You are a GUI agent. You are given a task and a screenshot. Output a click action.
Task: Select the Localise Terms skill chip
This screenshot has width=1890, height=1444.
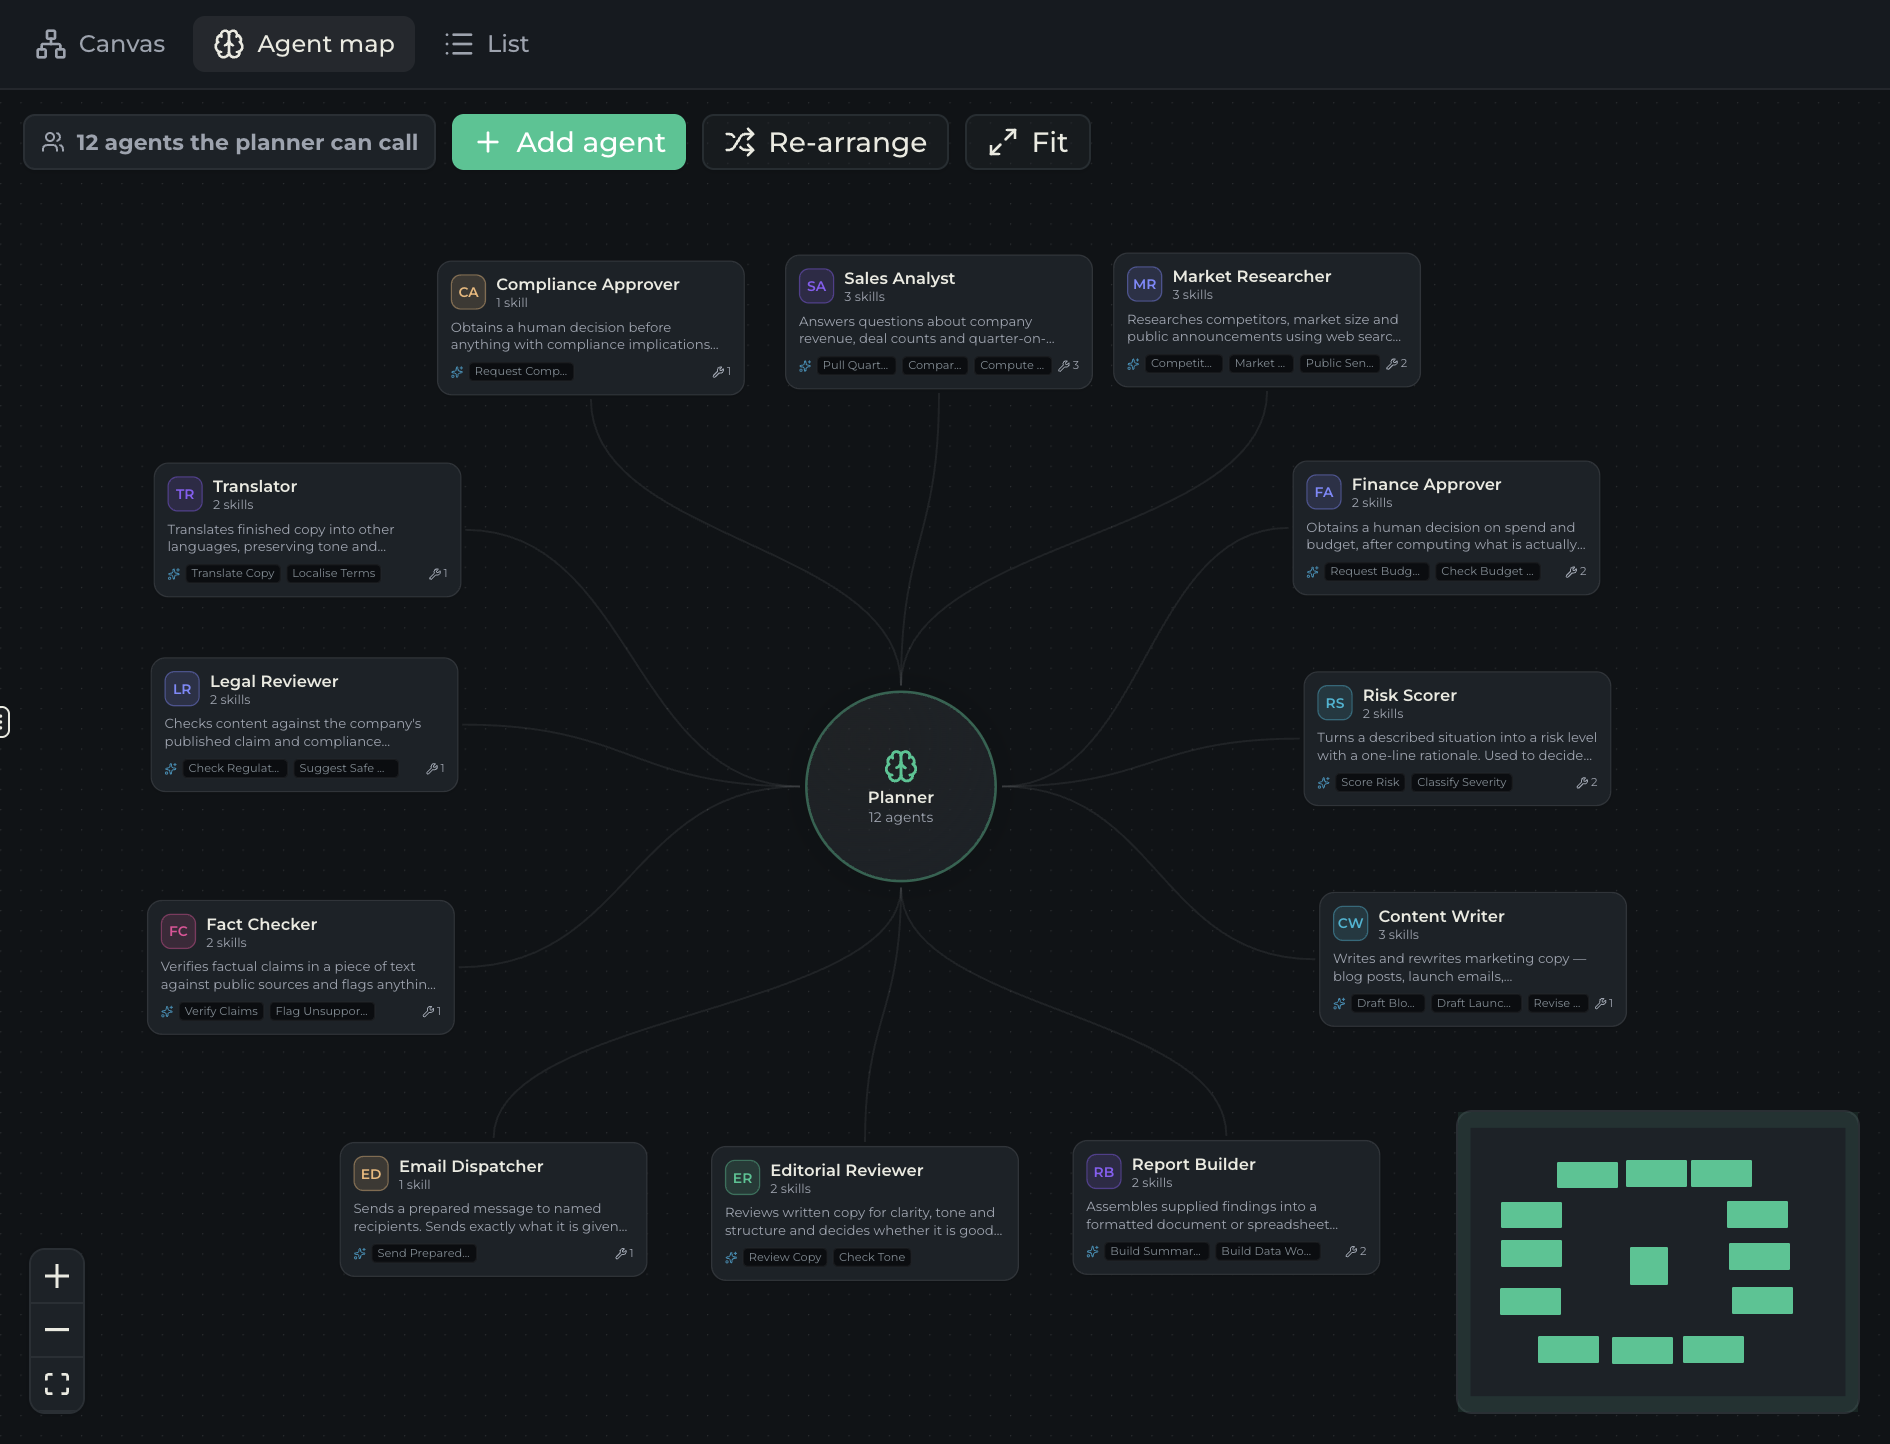point(334,573)
